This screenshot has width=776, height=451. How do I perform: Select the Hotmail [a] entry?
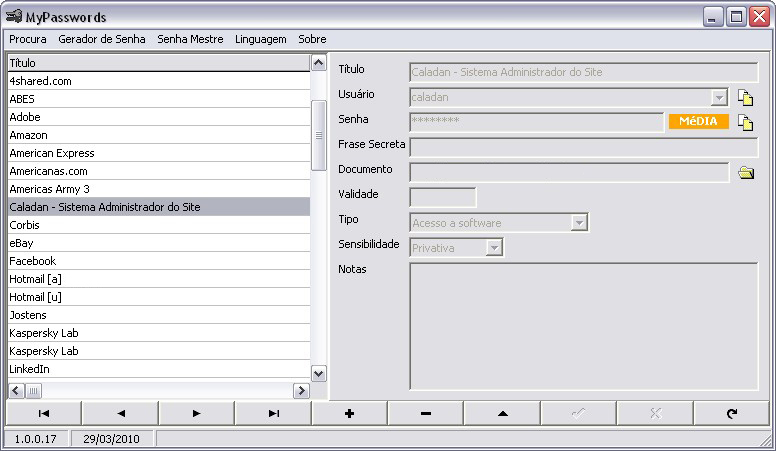click(159, 279)
